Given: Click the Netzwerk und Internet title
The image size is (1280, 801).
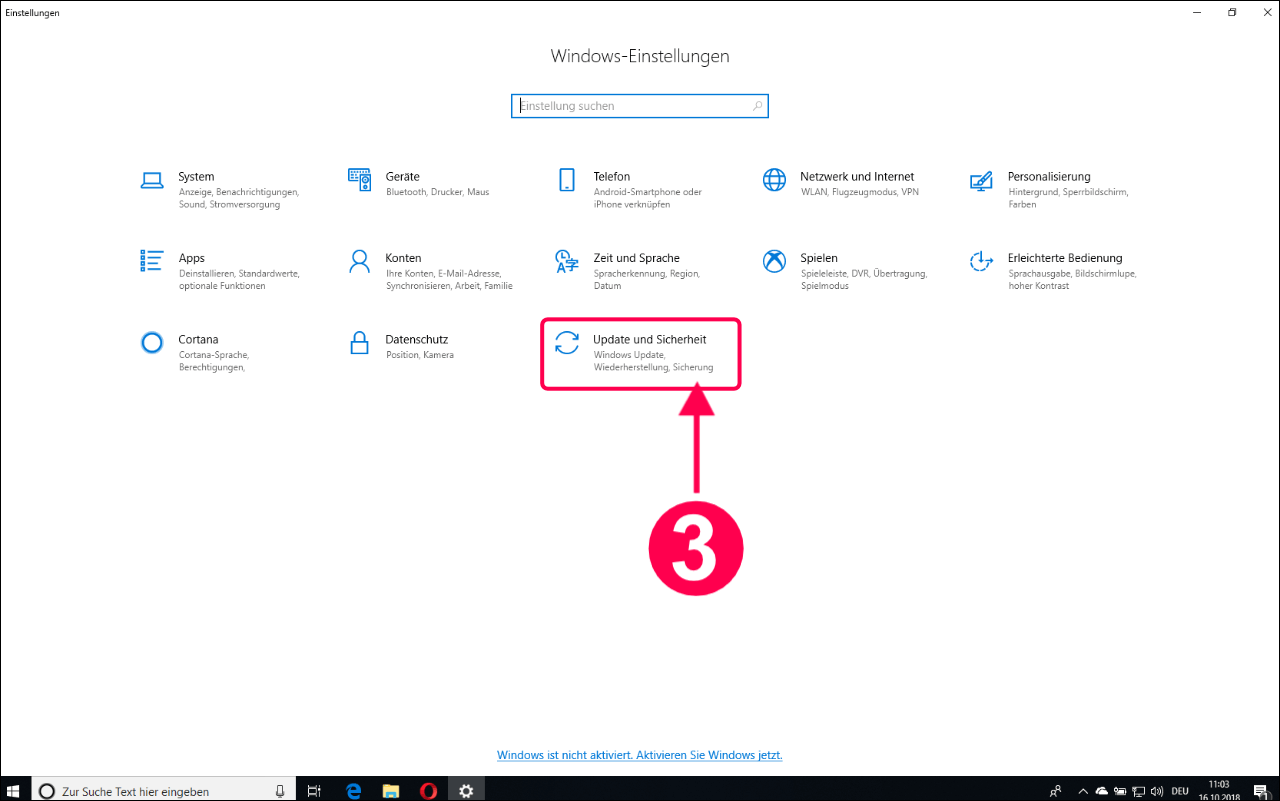Looking at the screenshot, I should (x=857, y=176).
